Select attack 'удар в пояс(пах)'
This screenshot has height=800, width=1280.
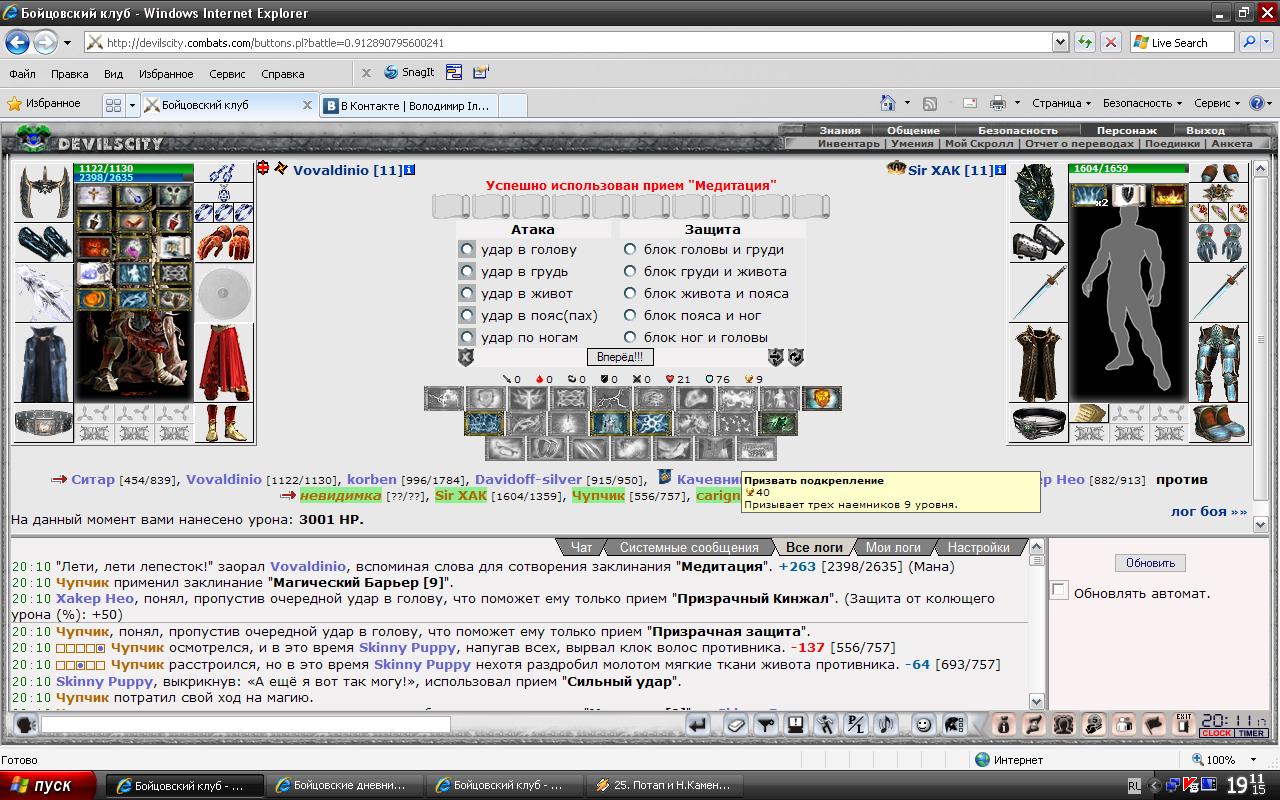tap(467, 315)
